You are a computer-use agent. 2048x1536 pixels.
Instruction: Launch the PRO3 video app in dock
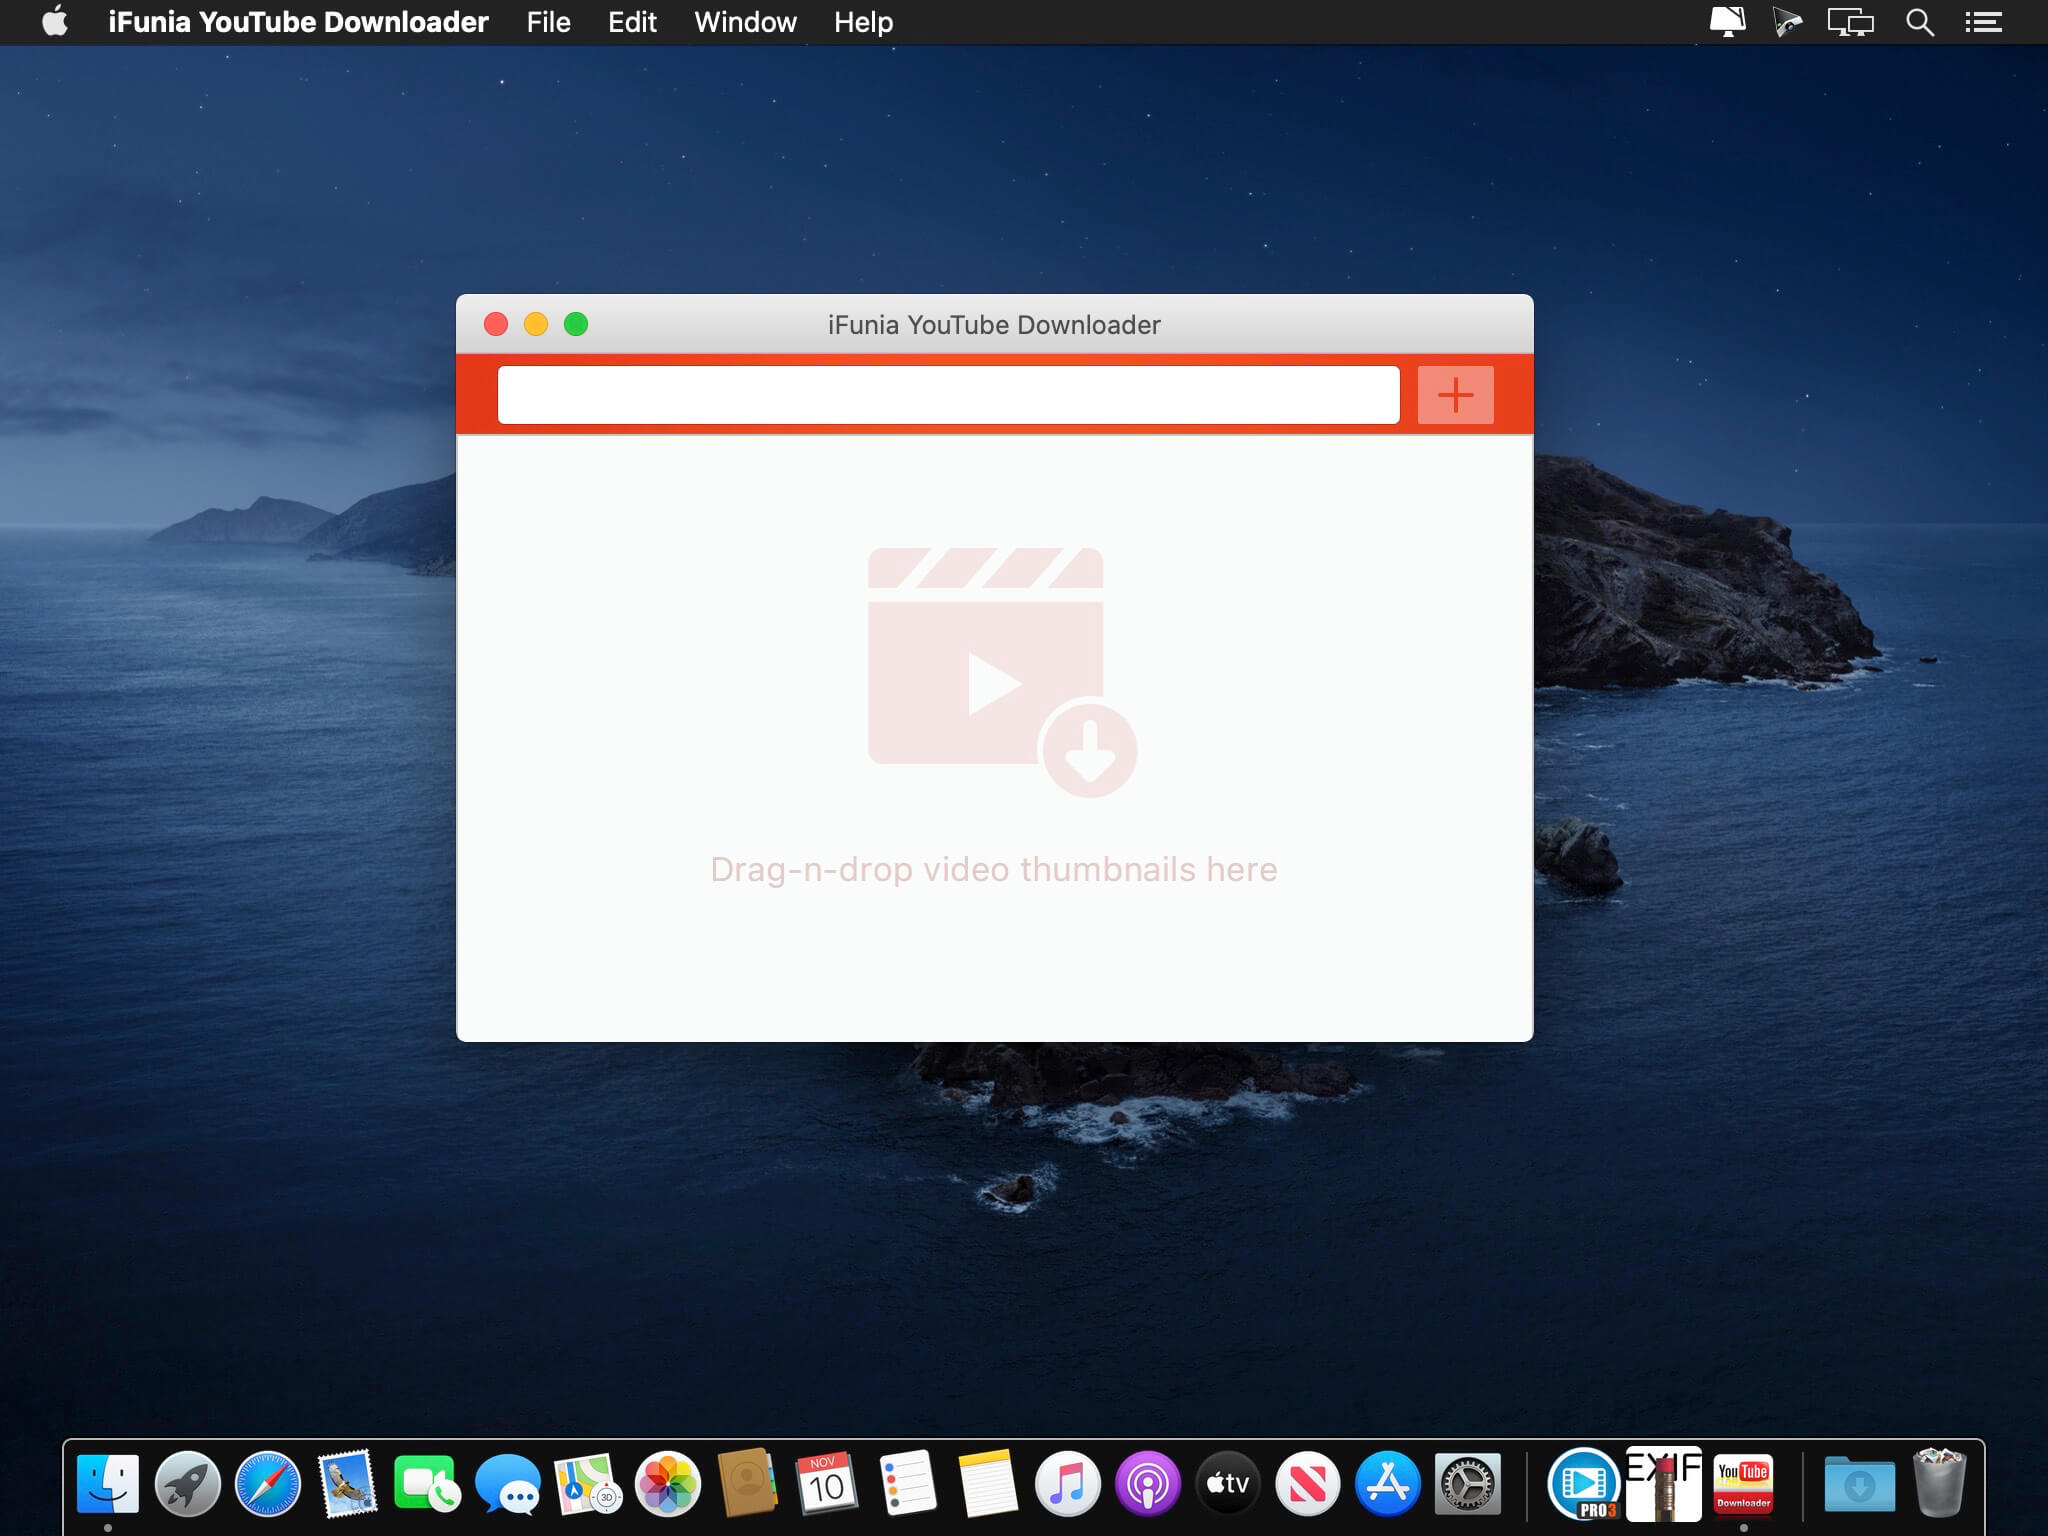(1584, 1484)
